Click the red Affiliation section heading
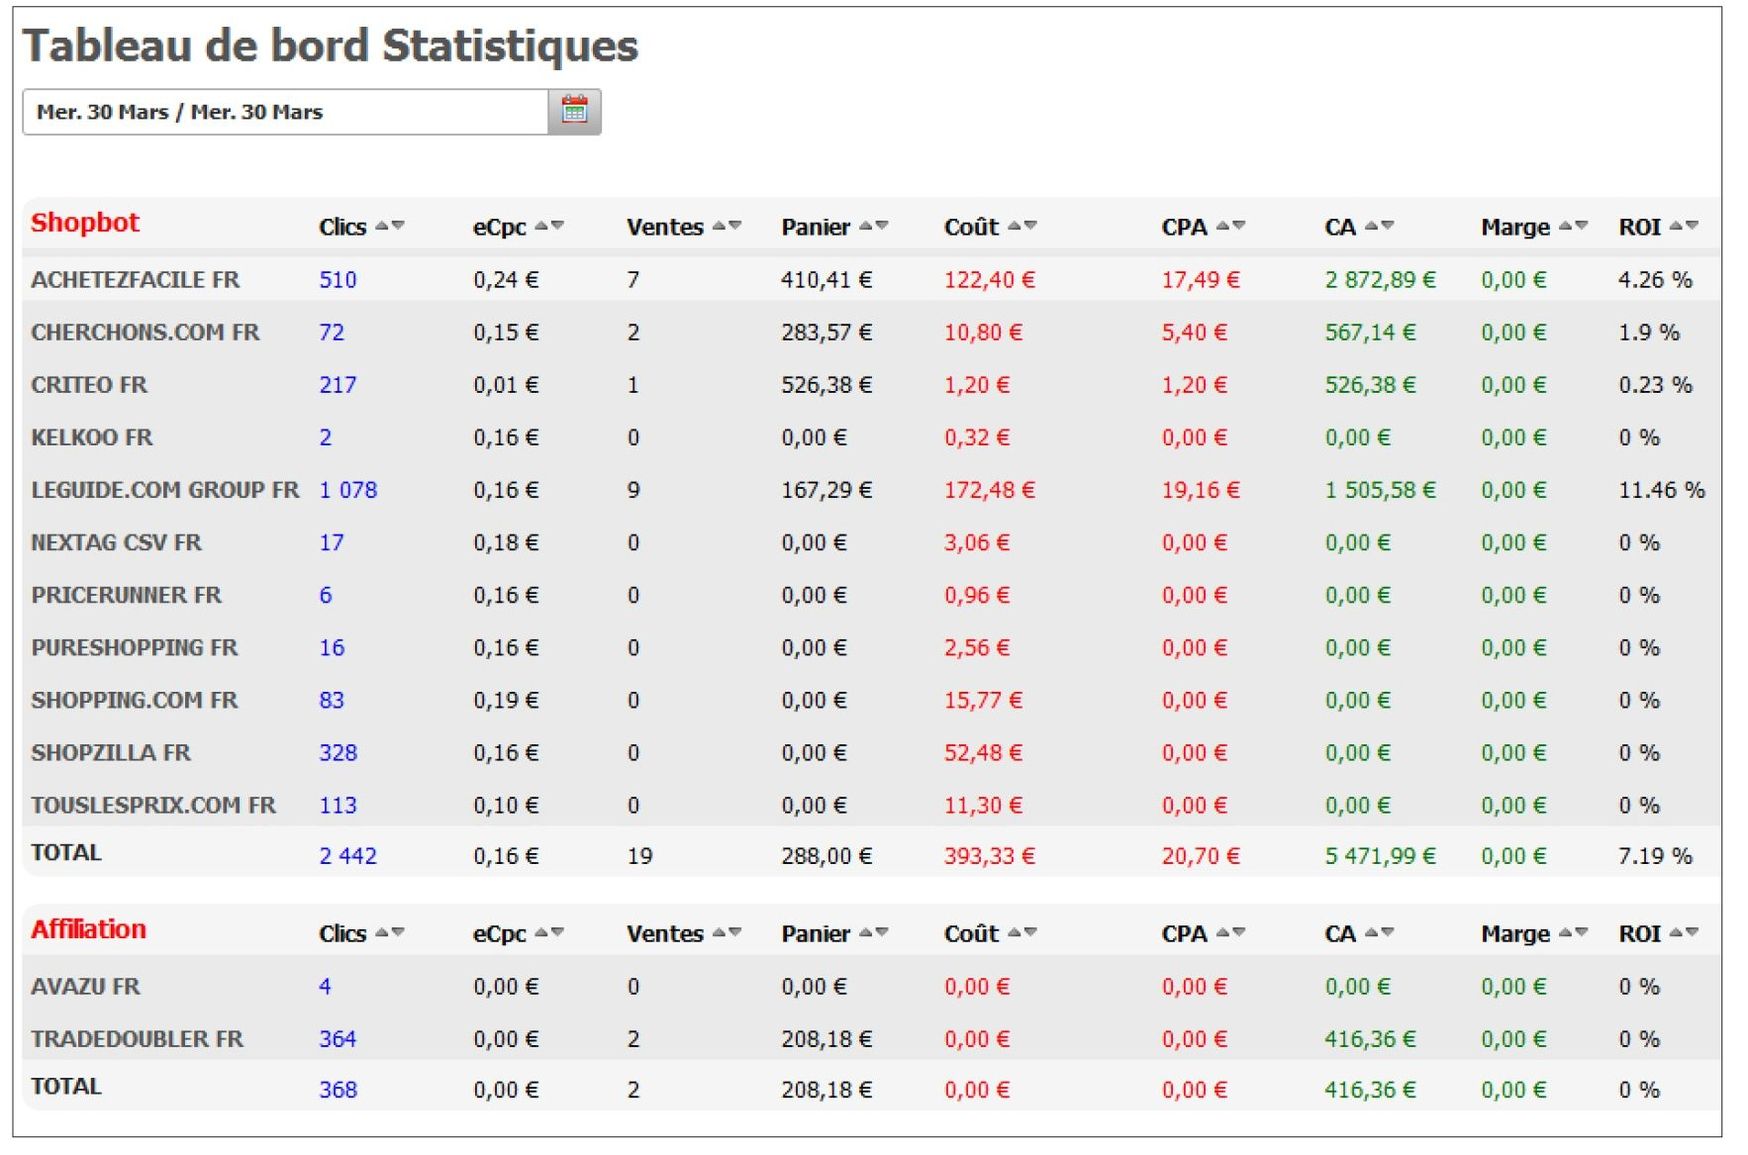The width and height of the screenshot is (1748, 1155). [x=88, y=929]
